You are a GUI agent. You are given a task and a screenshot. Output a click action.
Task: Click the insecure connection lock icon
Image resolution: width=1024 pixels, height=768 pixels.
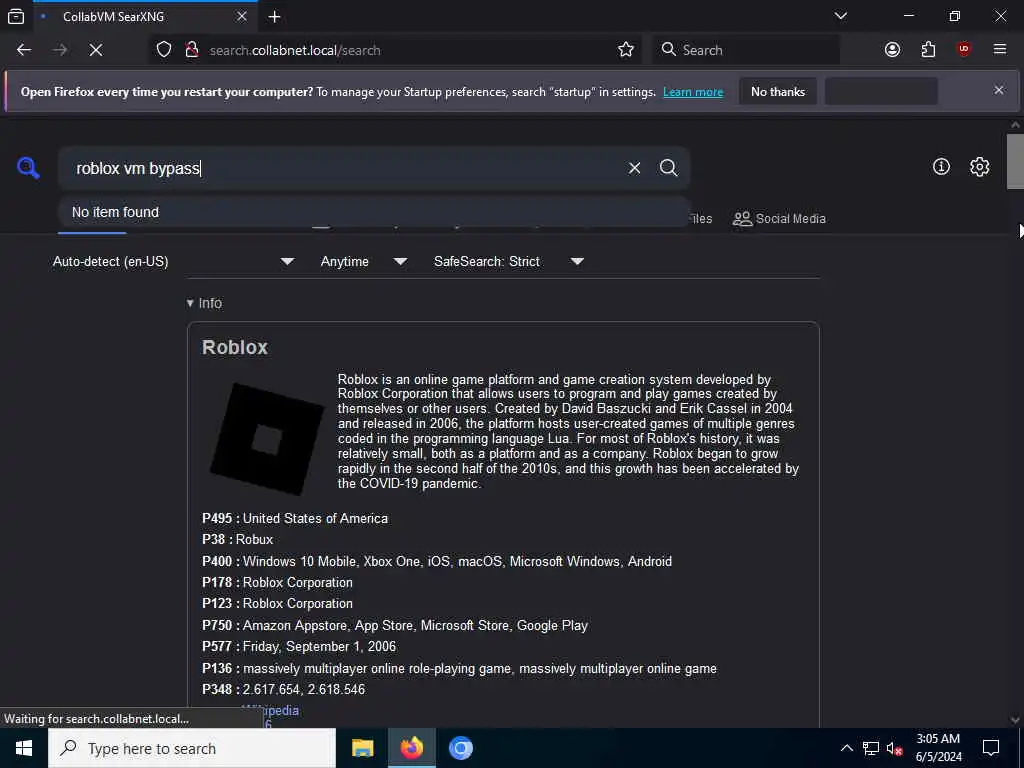point(191,50)
